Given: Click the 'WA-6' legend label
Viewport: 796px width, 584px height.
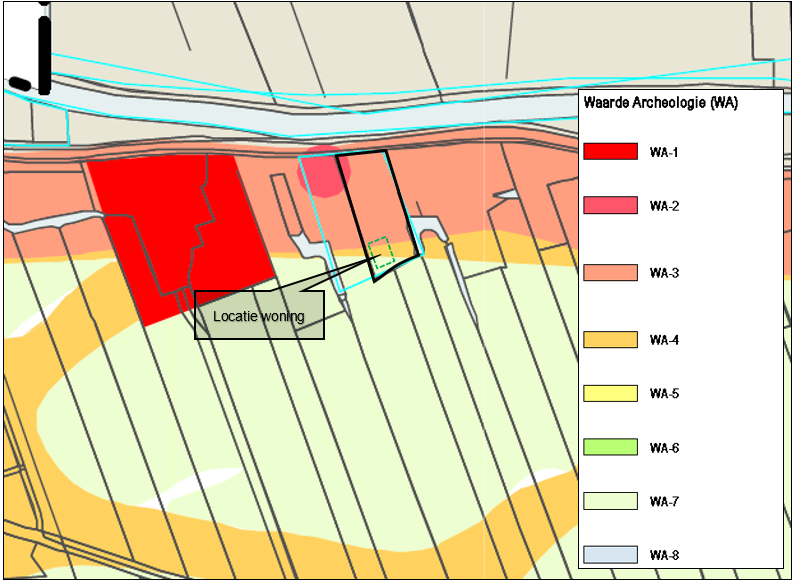Looking at the screenshot, I should 664,448.
